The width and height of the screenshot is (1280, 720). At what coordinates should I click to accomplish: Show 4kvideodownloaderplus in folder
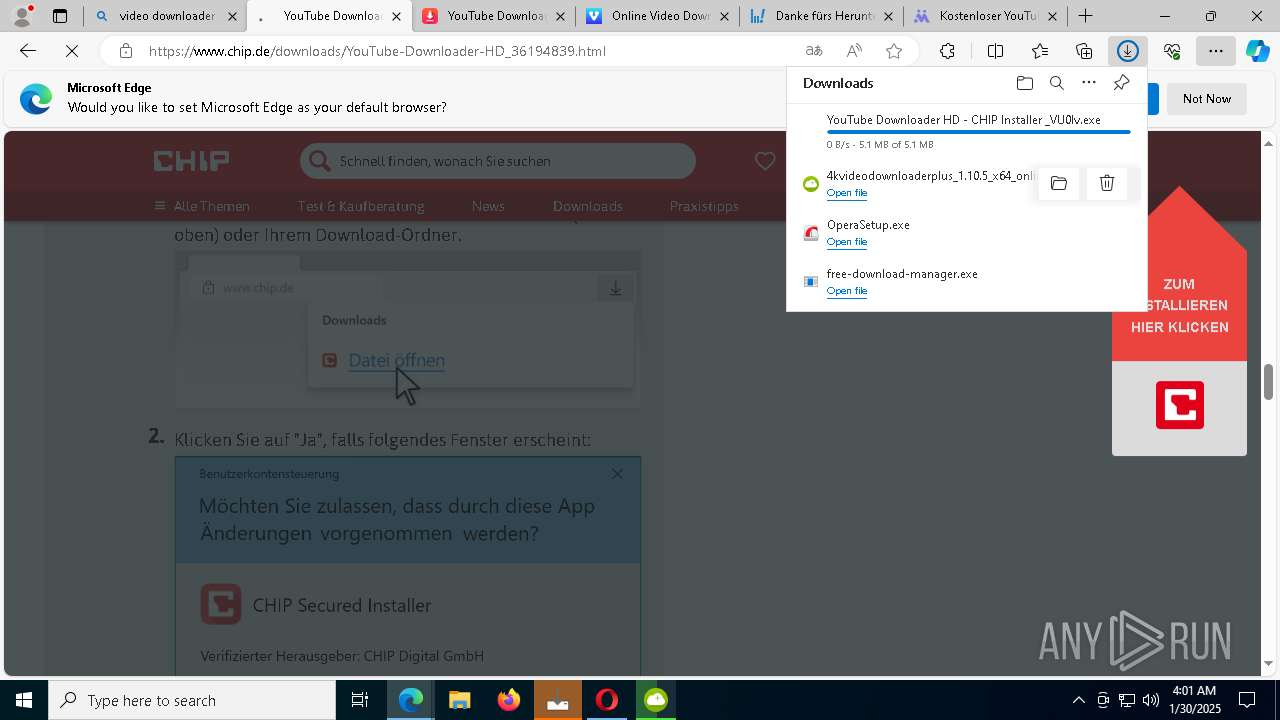(1059, 183)
